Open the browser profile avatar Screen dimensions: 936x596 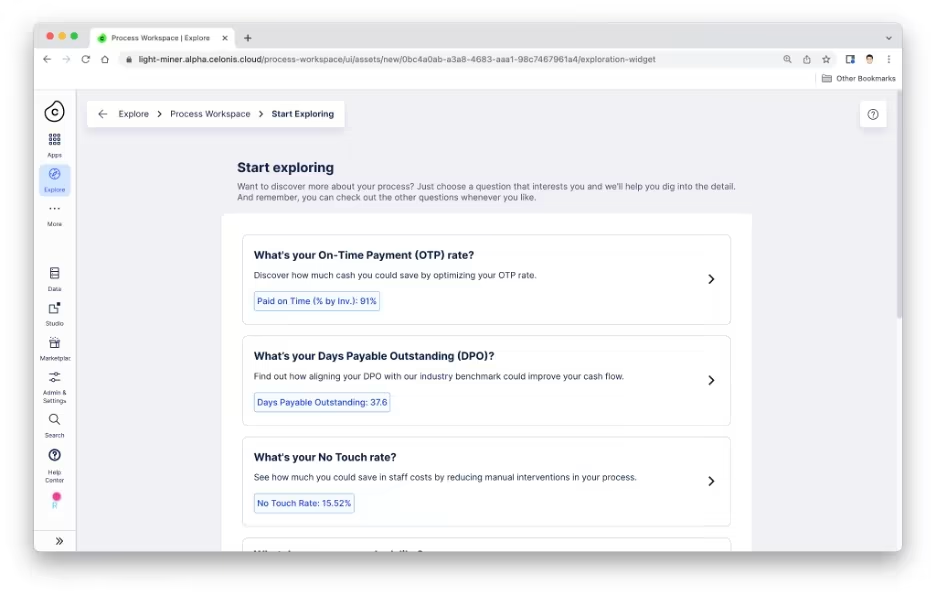[x=870, y=59]
